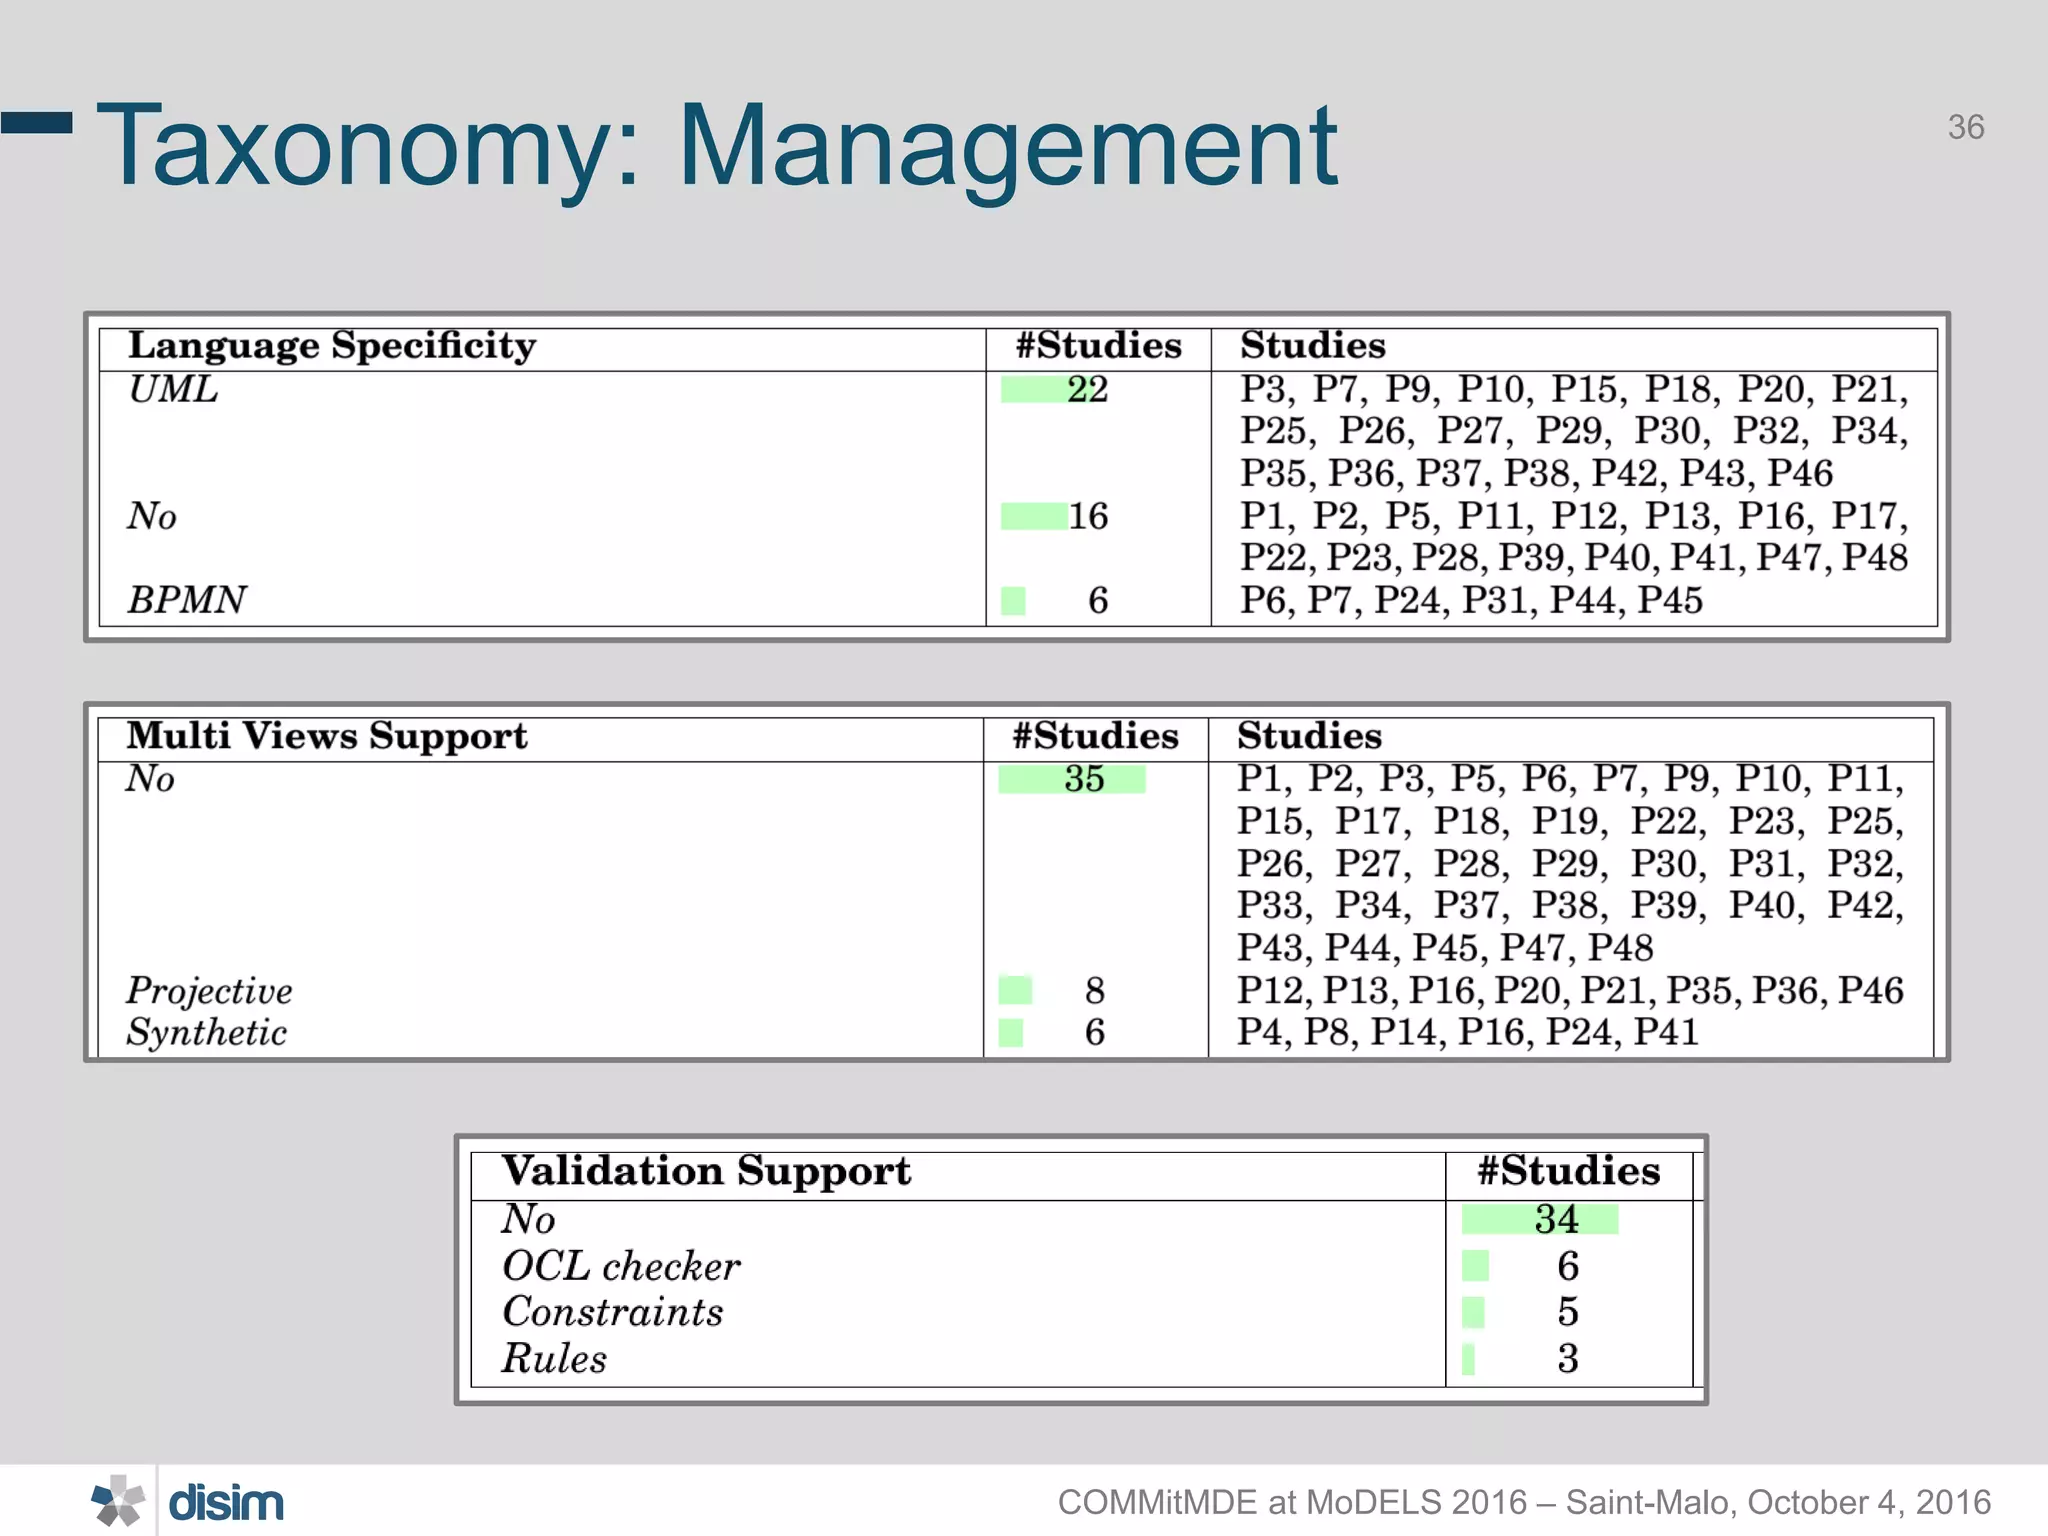
Task: Click the green bar for UML 22
Action: coord(1033,389)
